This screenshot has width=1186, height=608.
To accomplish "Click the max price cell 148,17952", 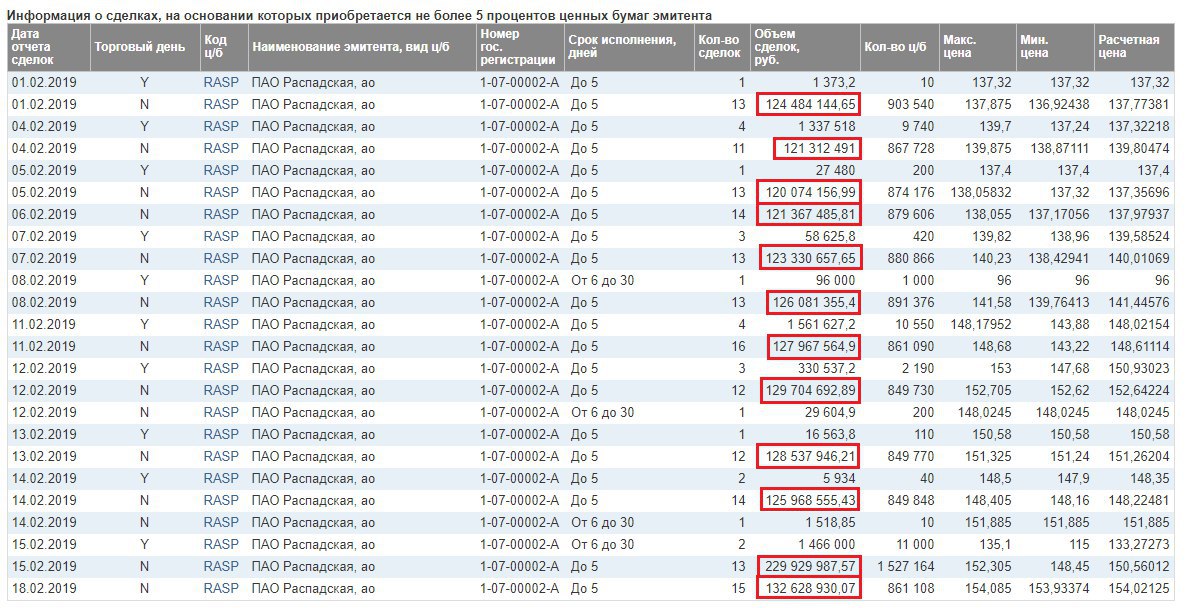I will pyautogui.click(x=980, y=324).
